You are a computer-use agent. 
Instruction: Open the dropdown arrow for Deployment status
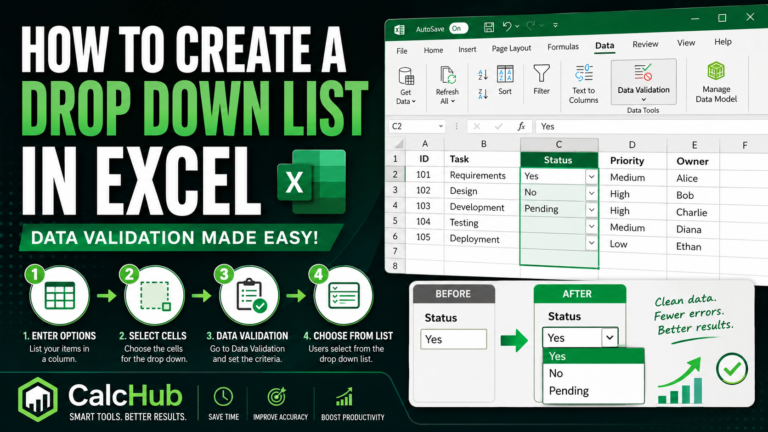592,243
